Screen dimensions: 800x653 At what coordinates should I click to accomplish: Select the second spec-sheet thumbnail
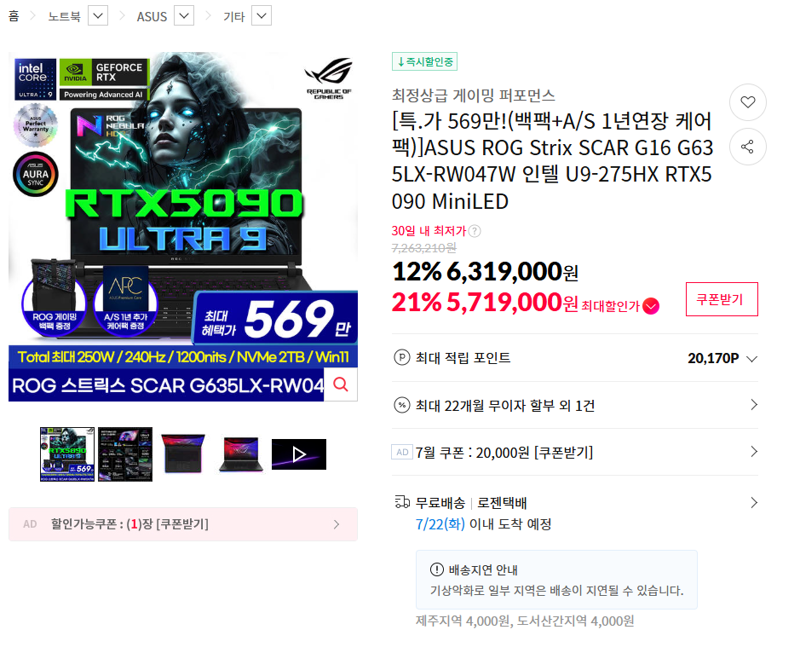[125, 454]
